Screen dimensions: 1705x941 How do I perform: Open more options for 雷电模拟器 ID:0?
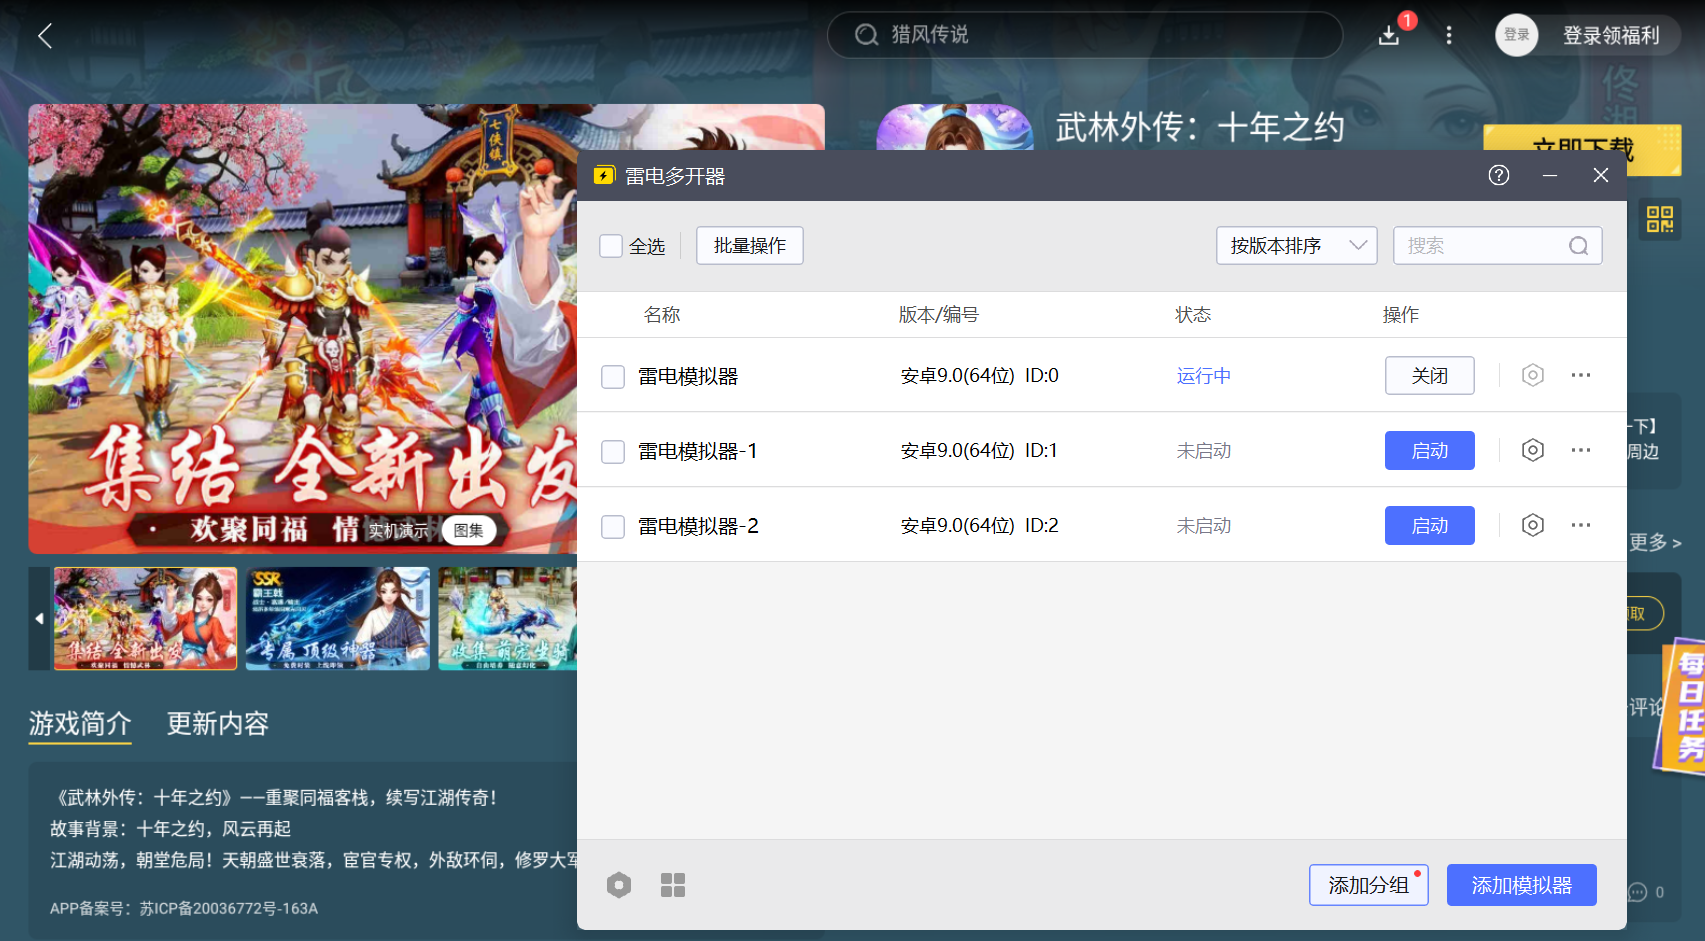pyautogui.click(x=1580, y=375)
